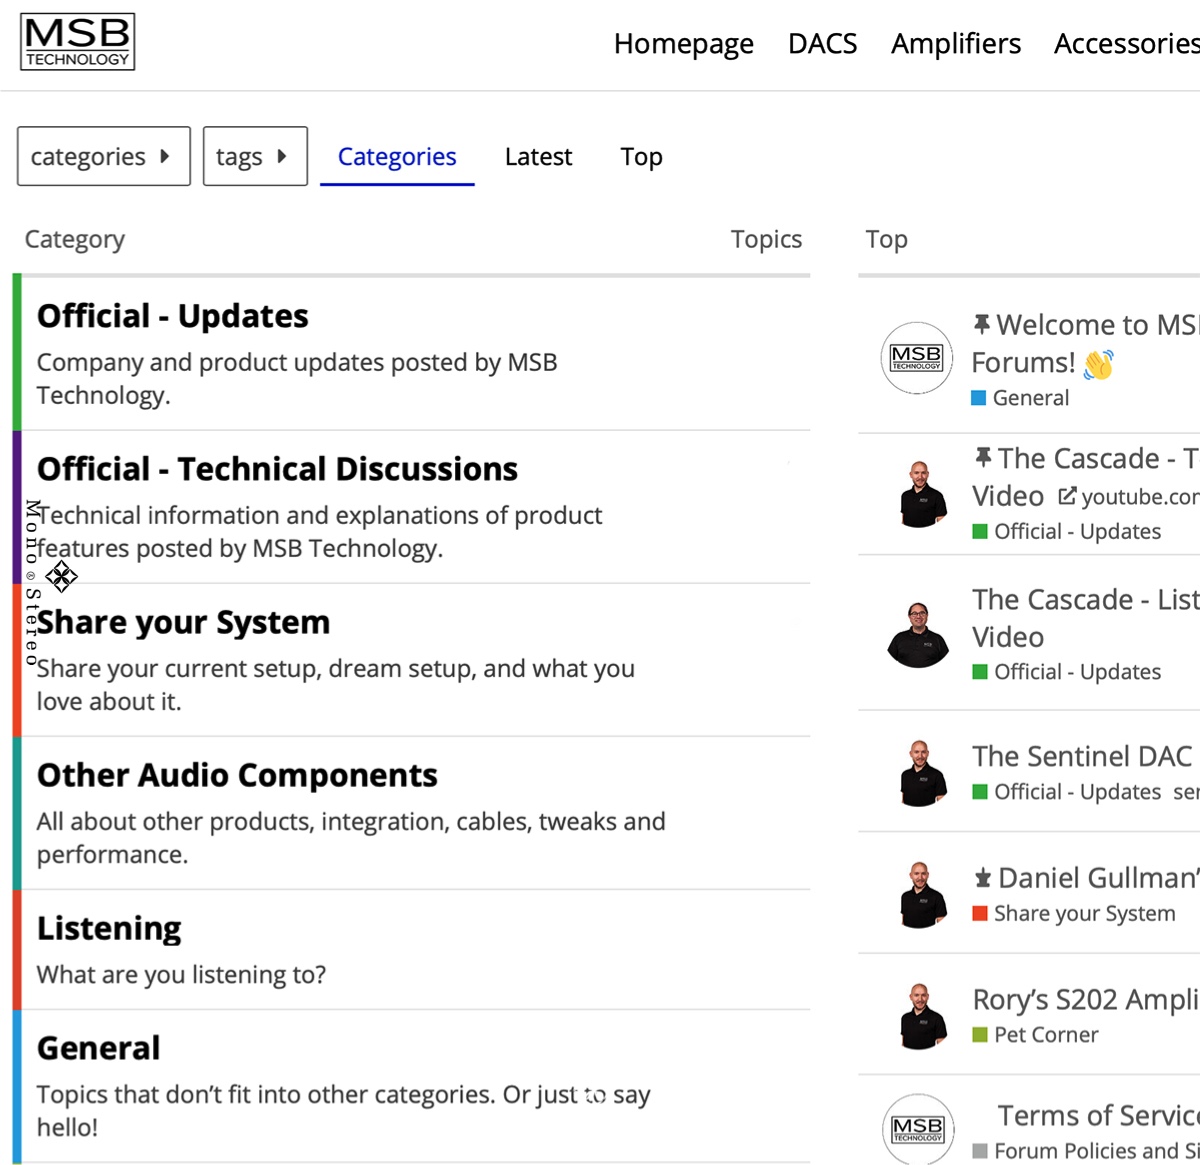Expand the categories dropdown

point(103,156)
